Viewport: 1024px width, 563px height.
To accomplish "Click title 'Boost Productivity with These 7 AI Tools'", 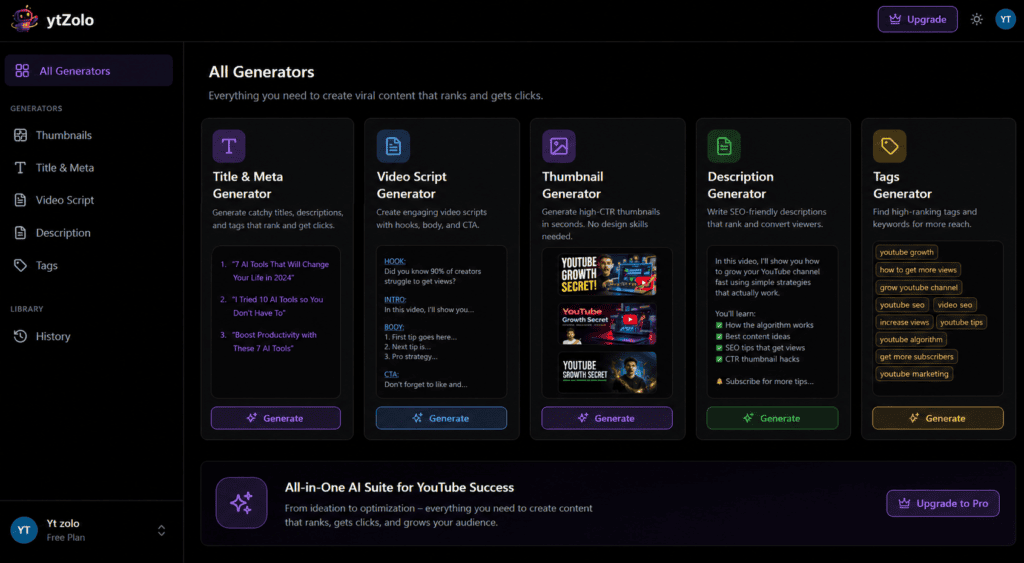I will click(274, 342).
